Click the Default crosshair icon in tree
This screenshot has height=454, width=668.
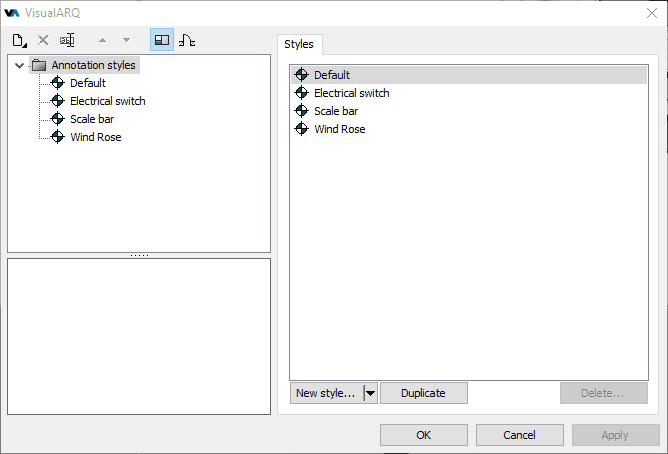(58, 83)
